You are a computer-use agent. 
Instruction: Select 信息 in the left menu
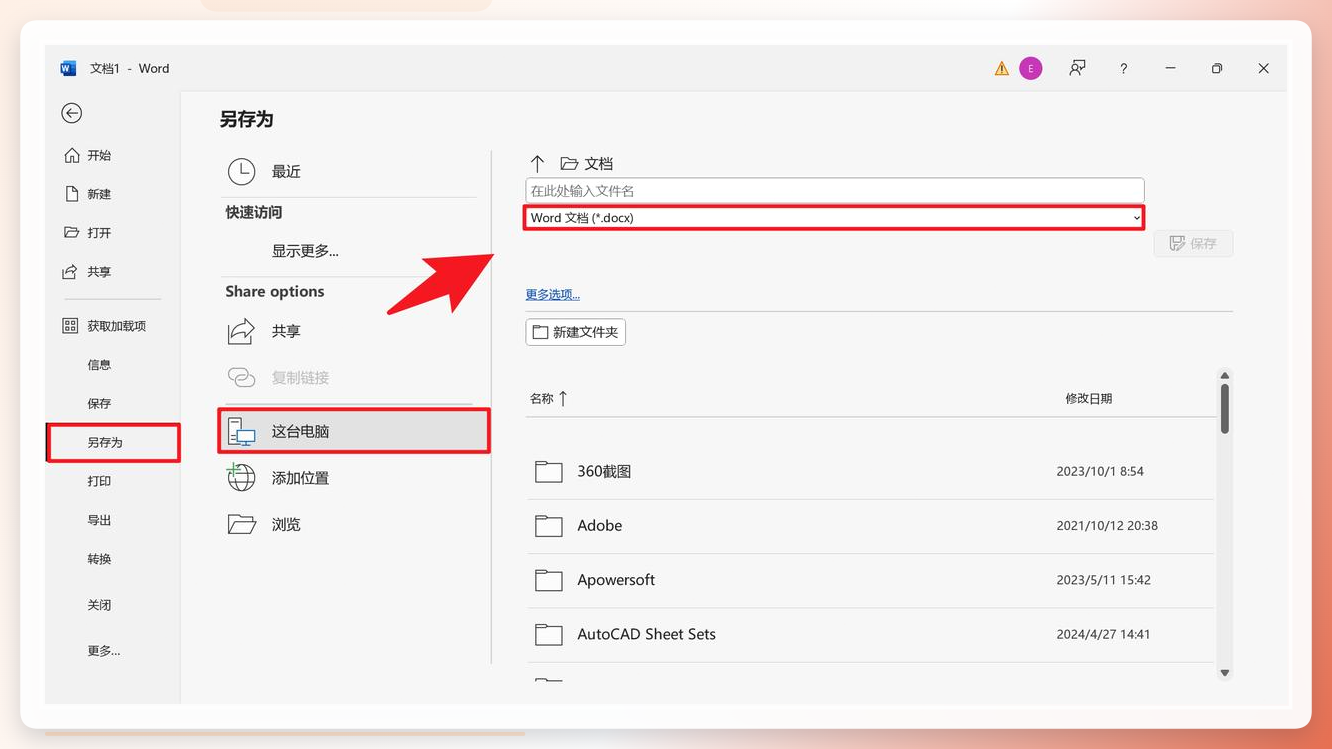99,365
